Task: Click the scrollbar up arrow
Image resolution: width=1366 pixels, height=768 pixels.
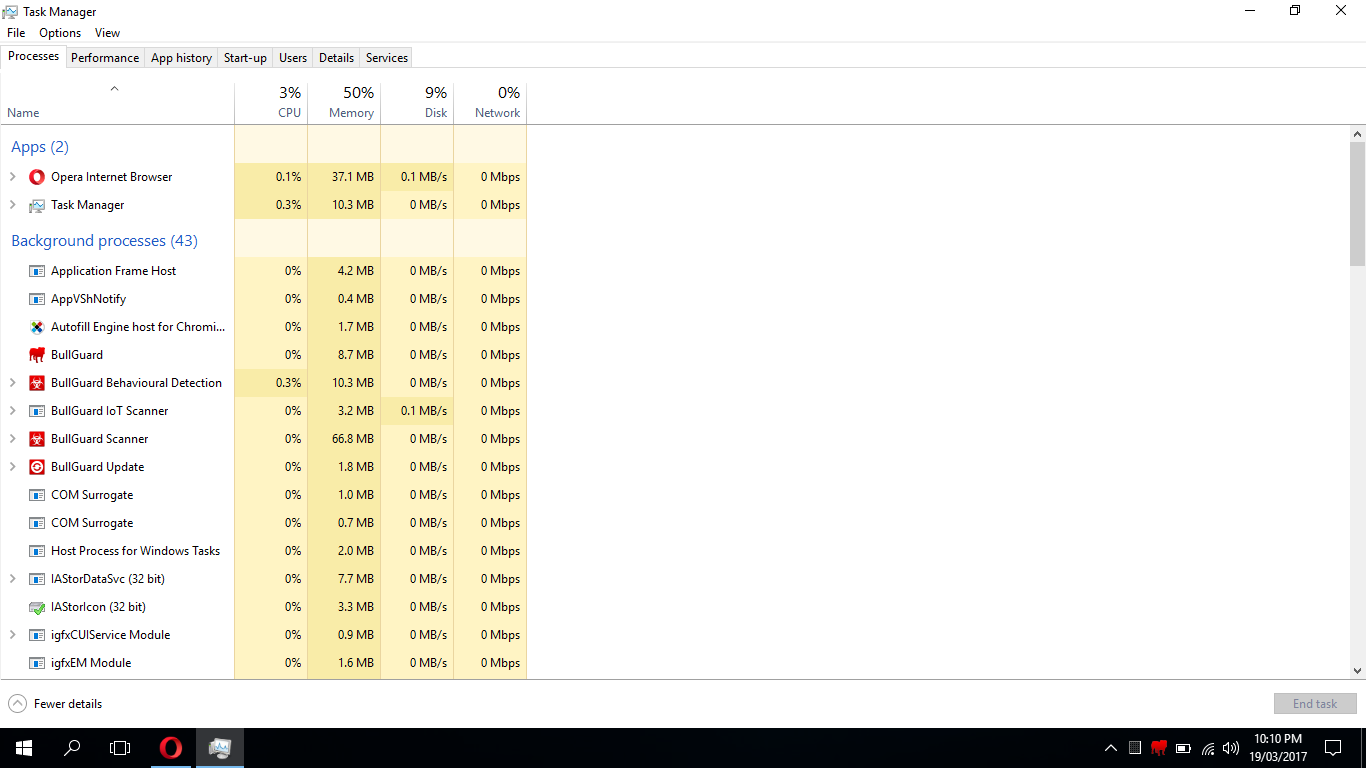Action: tap(1357, 133)
